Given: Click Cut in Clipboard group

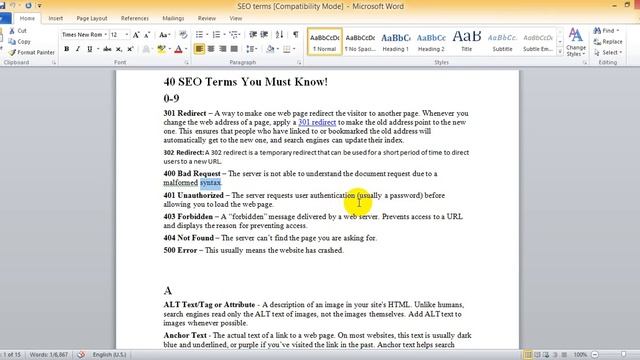Looking at the screenshot, I should click(18, 31).
